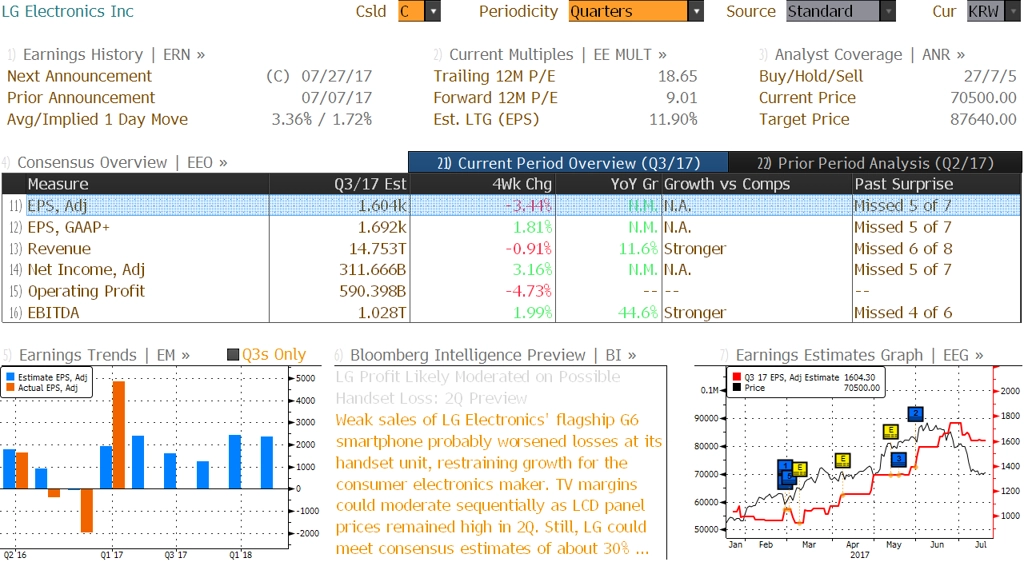
Task: Open Analyst Coverage ANR link
Action: 869,54
